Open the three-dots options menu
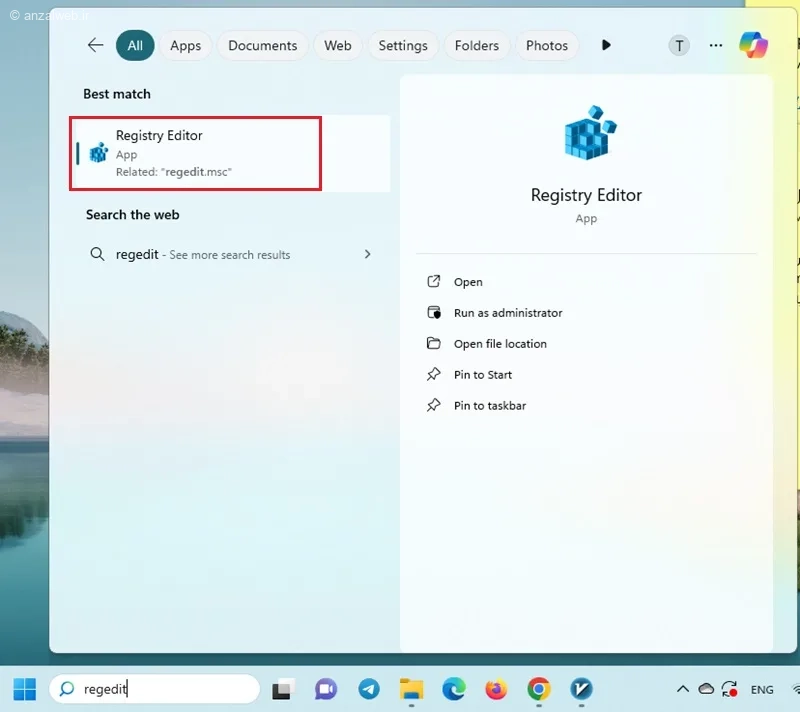800x712 pixels. (715, 45)
